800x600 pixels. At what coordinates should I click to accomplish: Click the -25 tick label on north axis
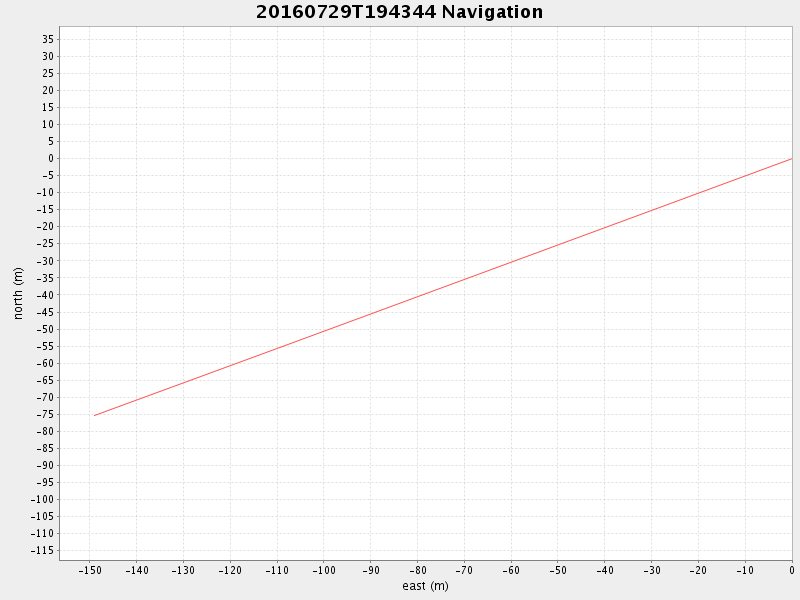point(45,243)
